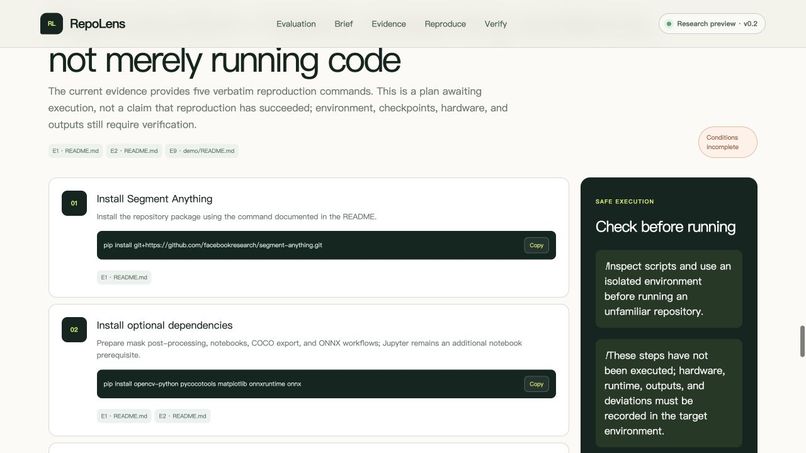Select the segment-anything pip install code block
Viewport: 806px width, 453px height.
click(326, 245)
